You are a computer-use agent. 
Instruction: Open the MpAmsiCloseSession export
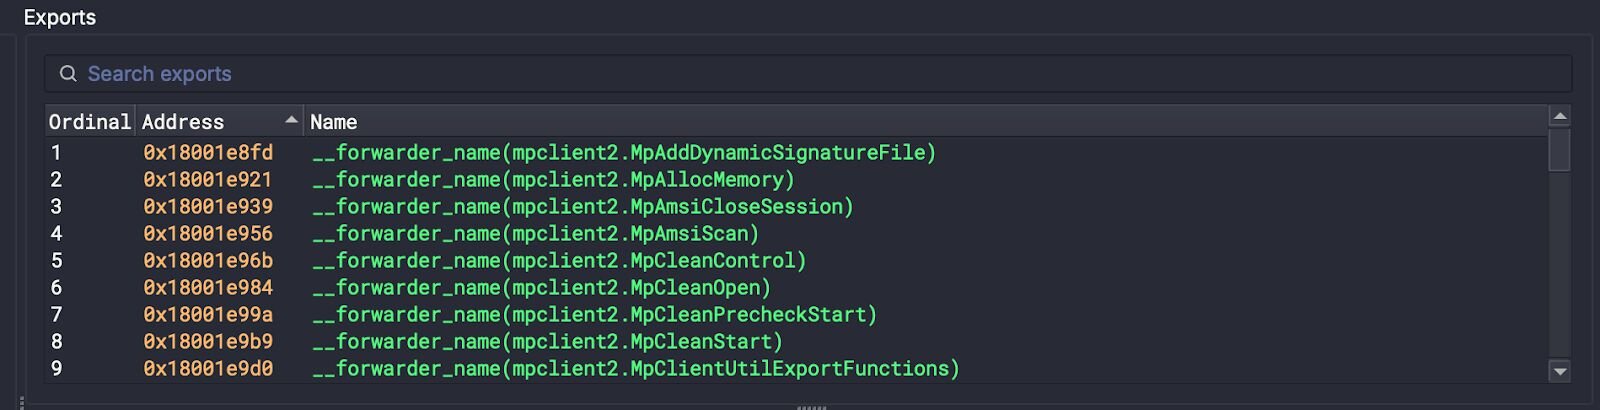(x=582, y=207)
